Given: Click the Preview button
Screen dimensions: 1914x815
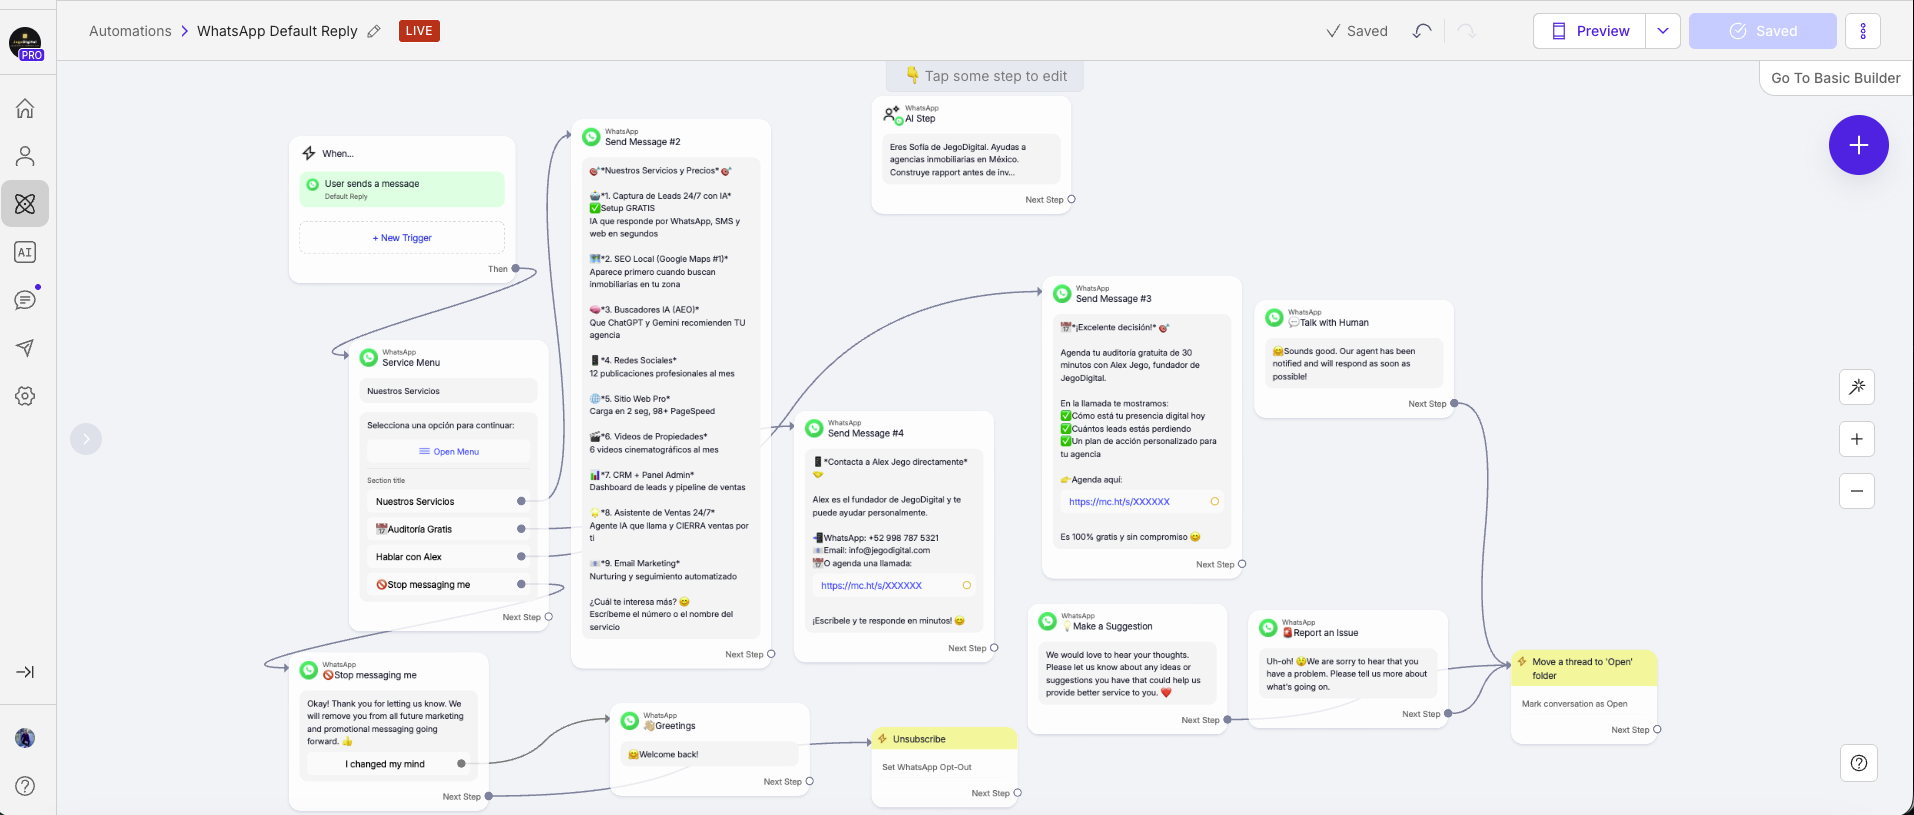Looking at the screenshot, I should pyautogui.click(x=1589, y=31).
